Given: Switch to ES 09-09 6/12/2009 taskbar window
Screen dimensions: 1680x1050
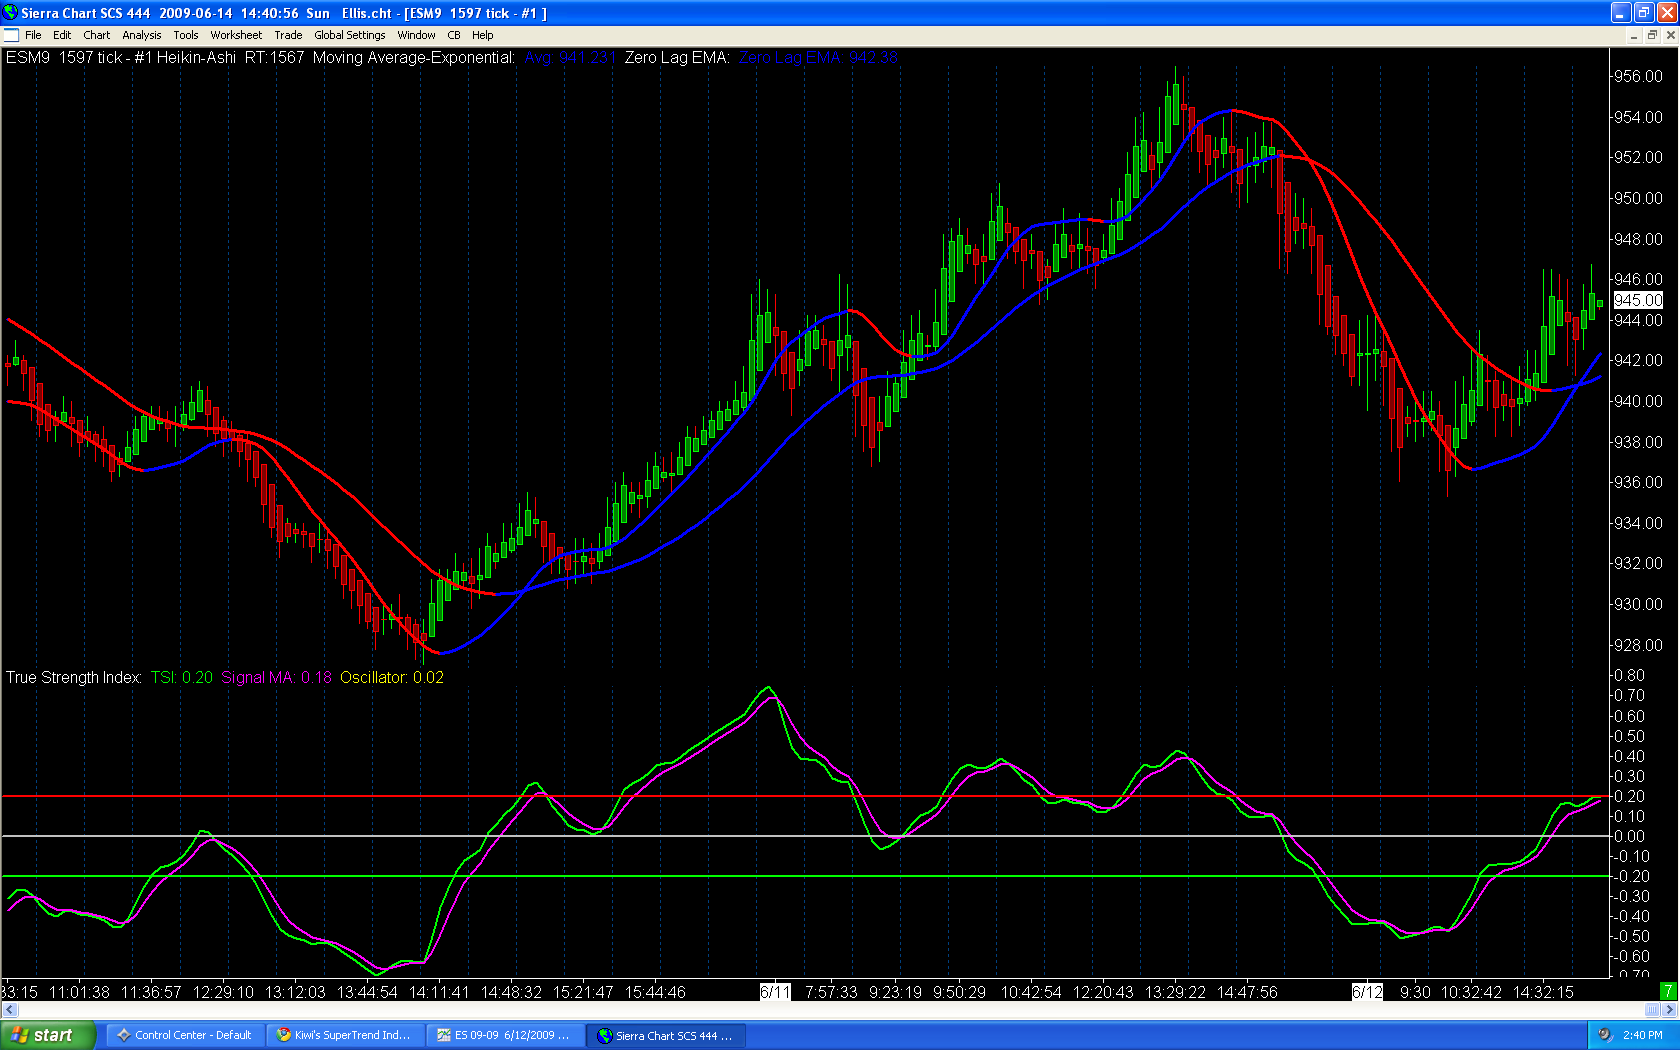Looking at the screenshot, I should click(x=506, y=1035).
